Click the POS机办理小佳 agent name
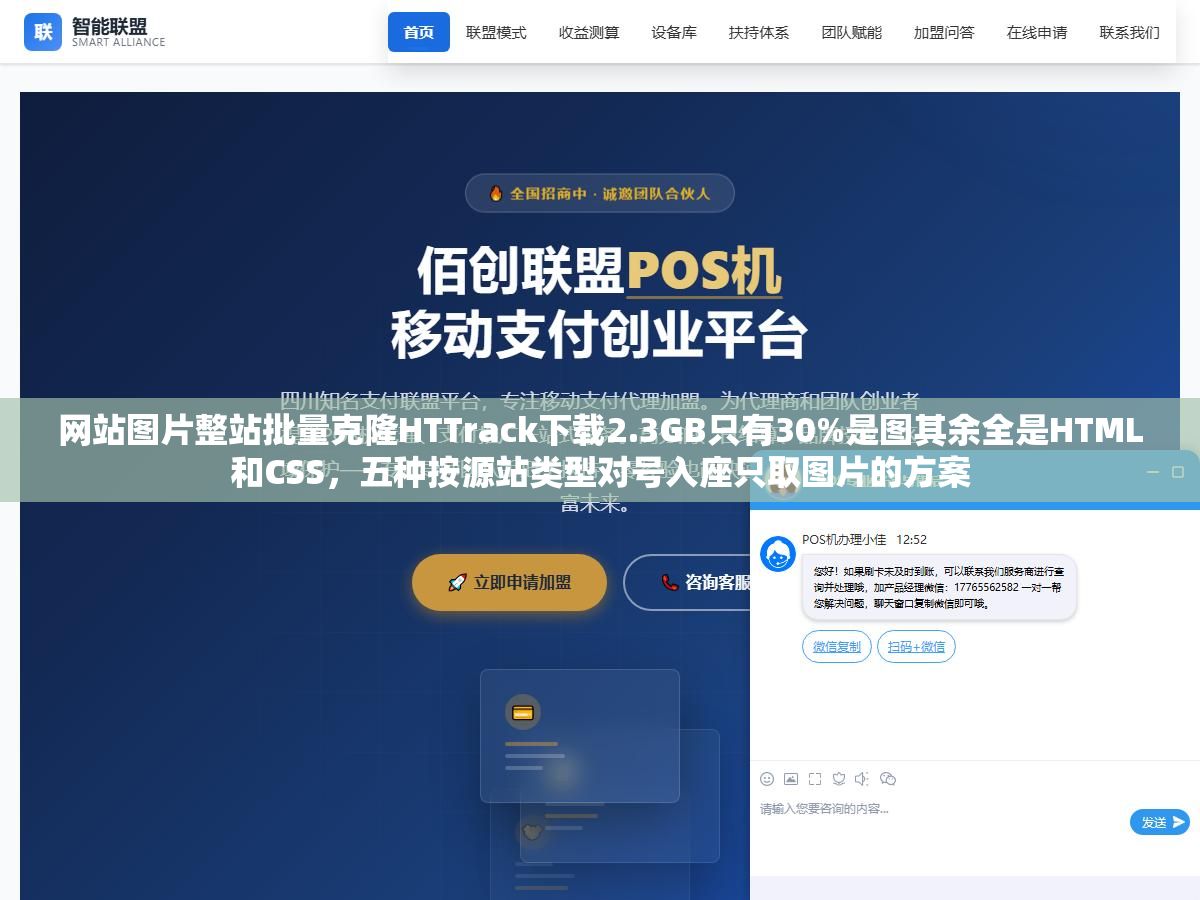Screen dimensions: 1200x900 (844, 539)
